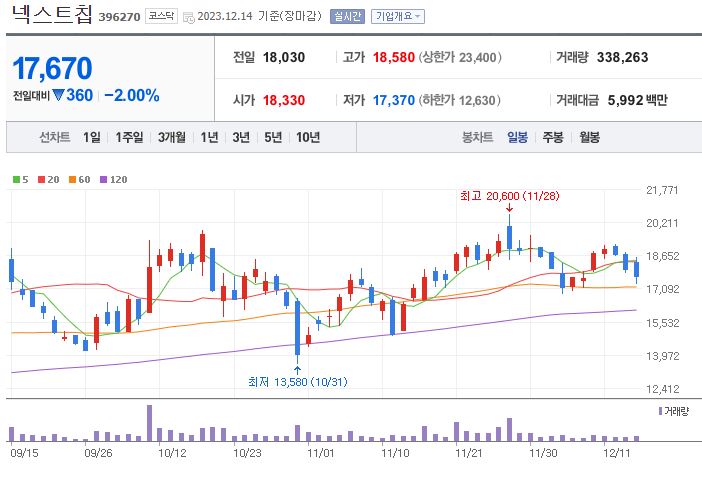Click the 최저 13,580 (10/31) low marker
The width and height of the screenshot is (702, 482).
click(x=298, y=382)
